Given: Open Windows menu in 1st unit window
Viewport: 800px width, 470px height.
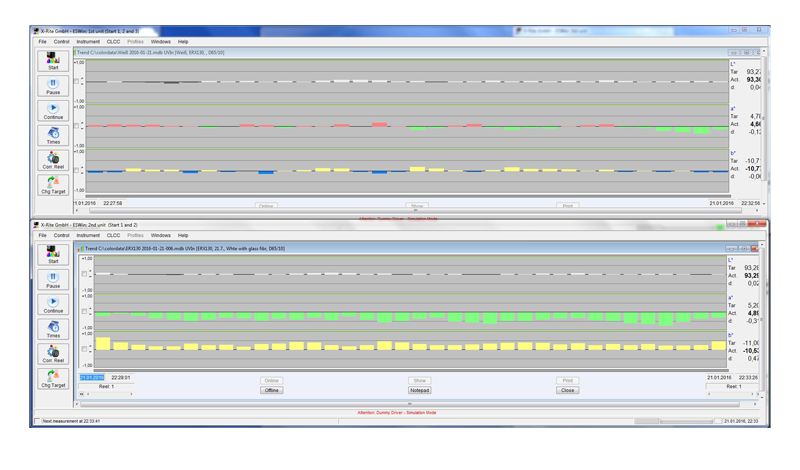Looking at the screenshot, I should [x=161, y=42].
